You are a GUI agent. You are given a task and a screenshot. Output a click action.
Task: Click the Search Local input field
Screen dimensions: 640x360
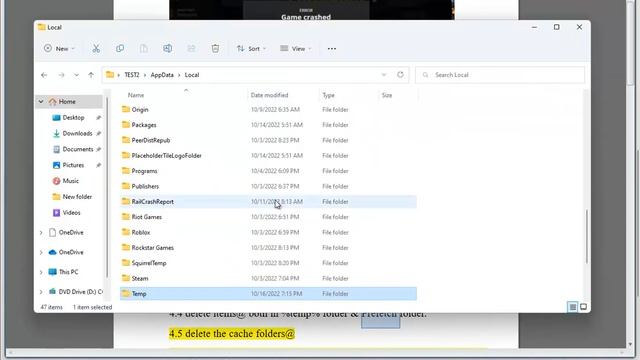point(500,75)
